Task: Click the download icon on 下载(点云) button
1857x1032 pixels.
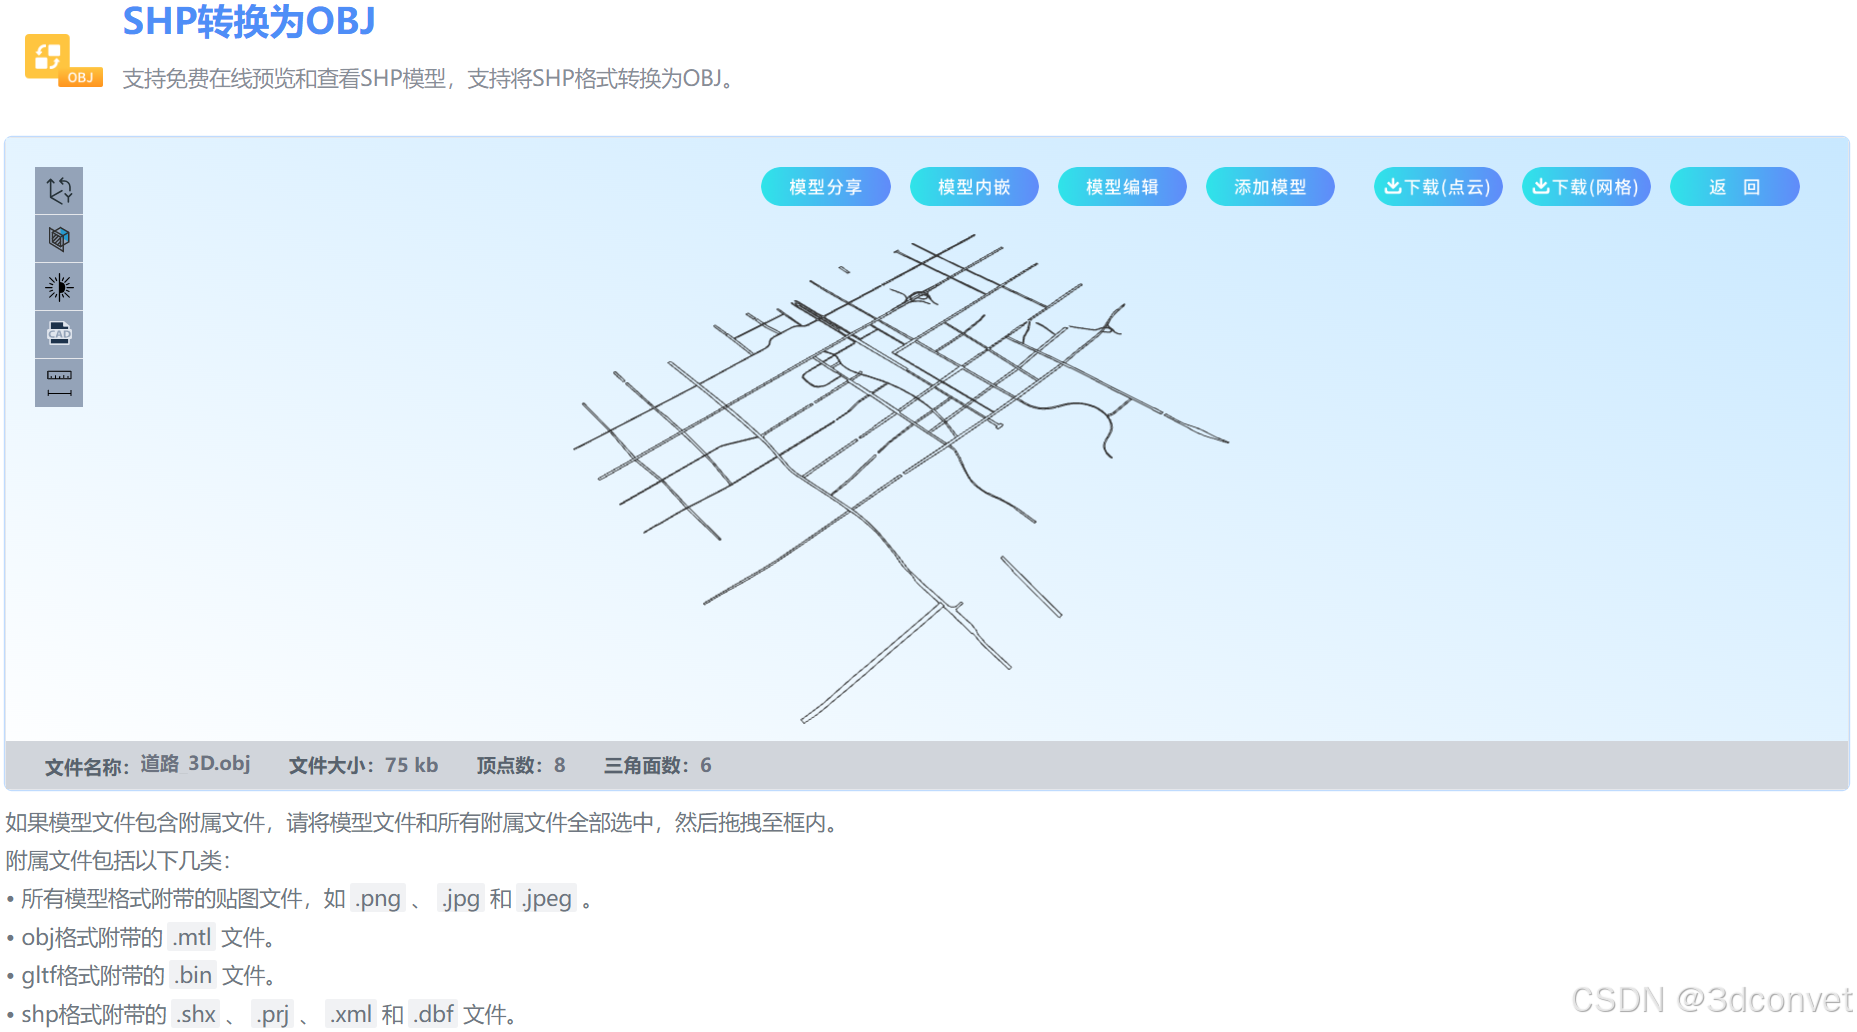Action: 1393,186
